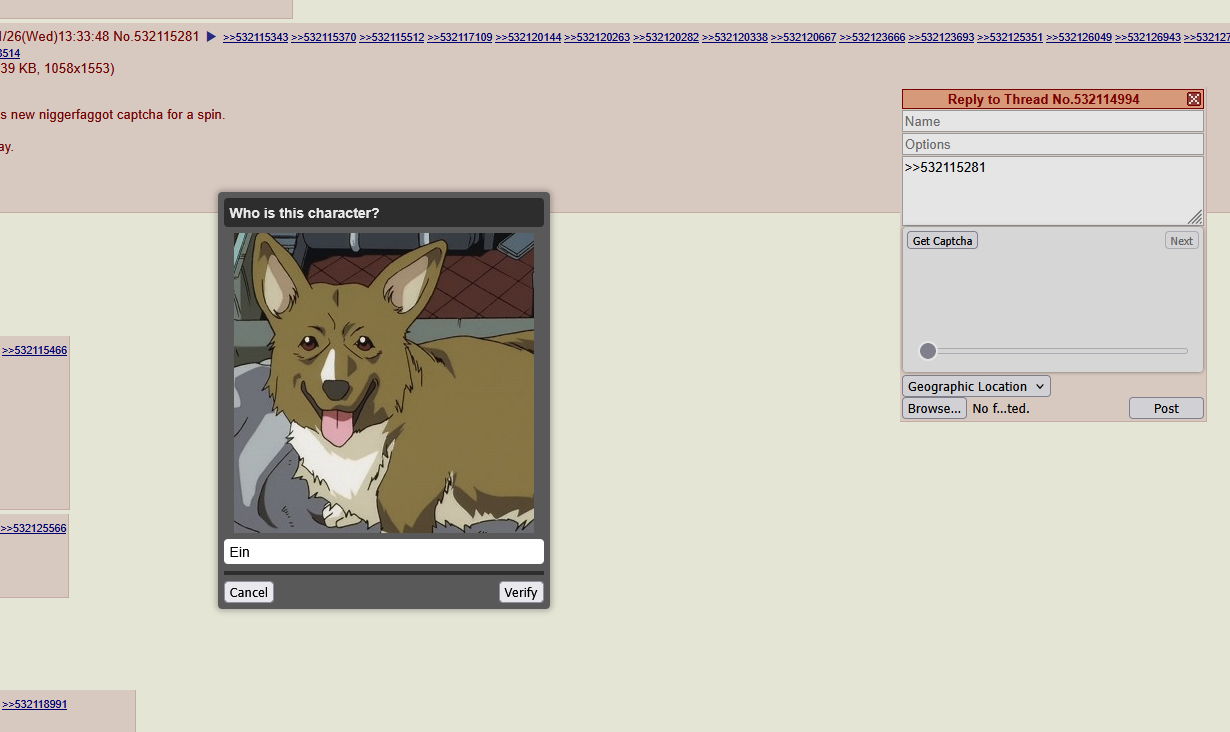The image size is (1230, 732).
Task: Click the Get Captcha button
Action: click(942, 241)
